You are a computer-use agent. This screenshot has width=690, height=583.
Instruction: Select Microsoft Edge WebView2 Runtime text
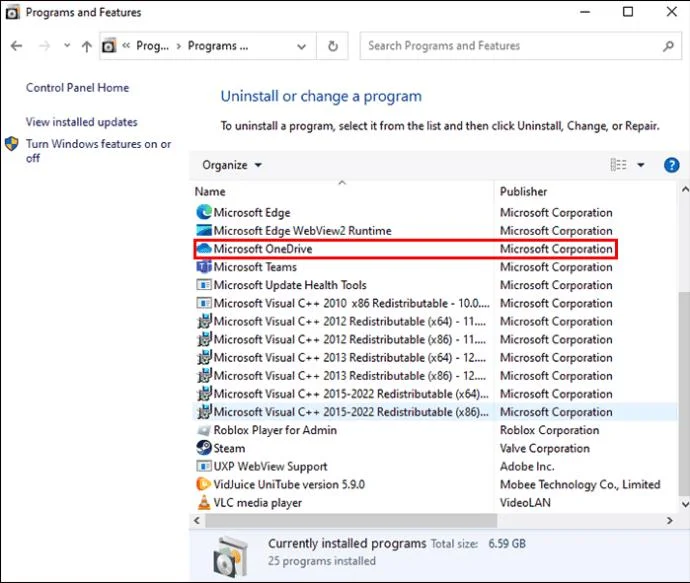(302, 231)
